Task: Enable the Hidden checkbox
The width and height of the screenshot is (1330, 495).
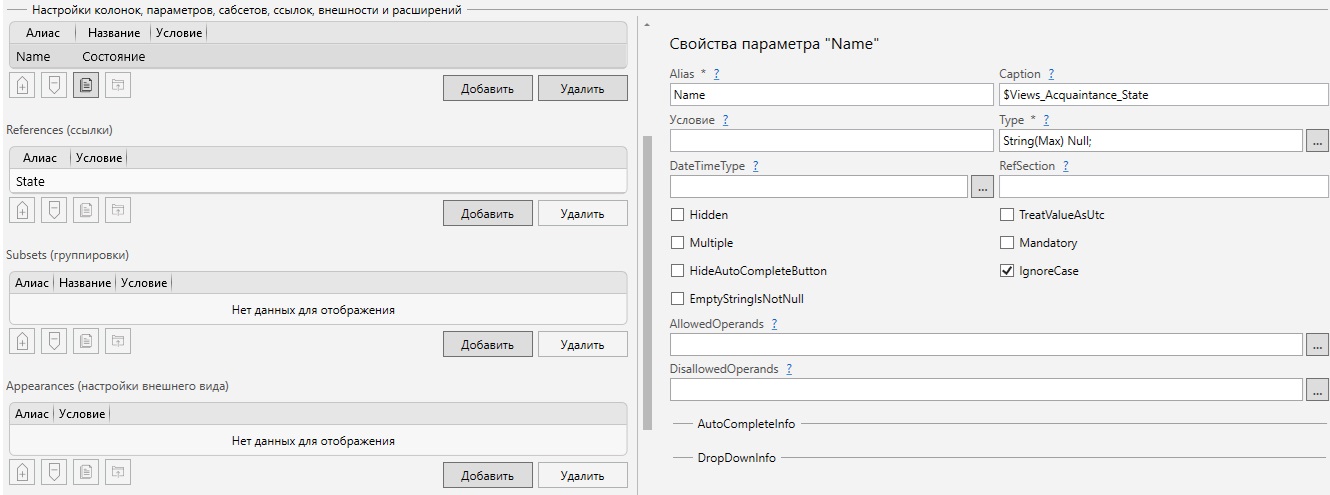Action: (678, 215)
